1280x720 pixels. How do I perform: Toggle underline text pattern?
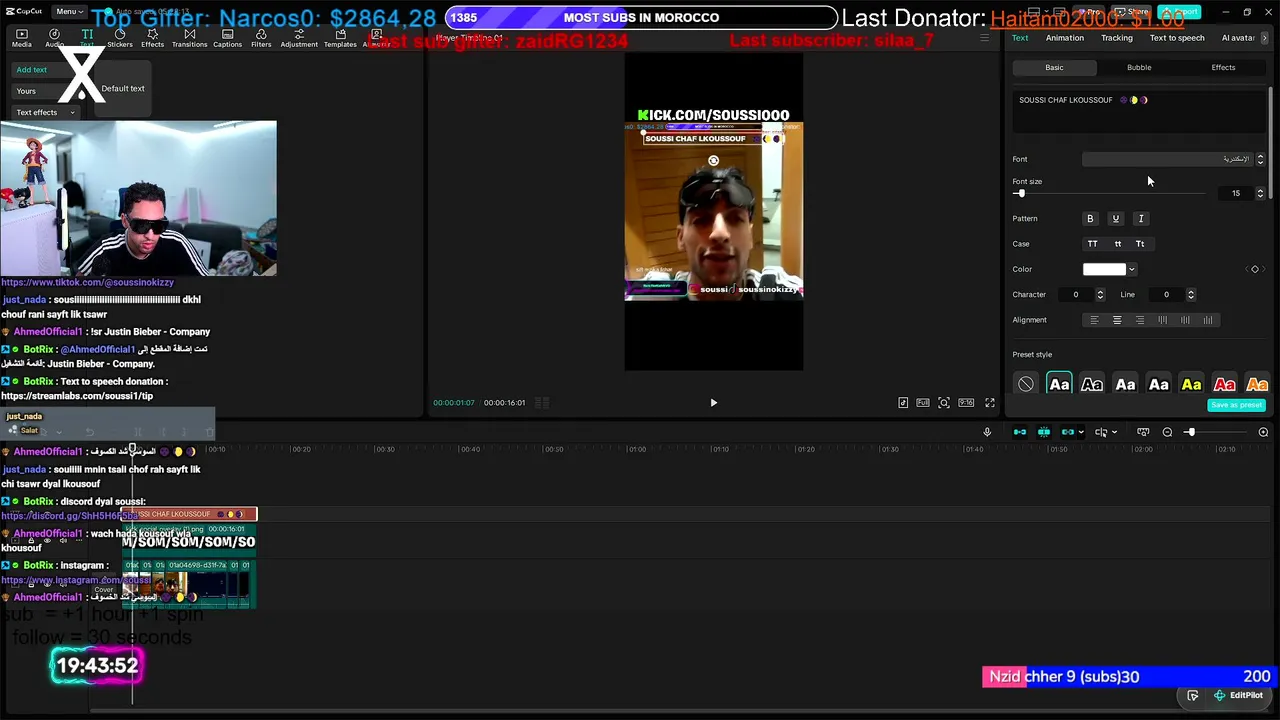(1115, 218)
